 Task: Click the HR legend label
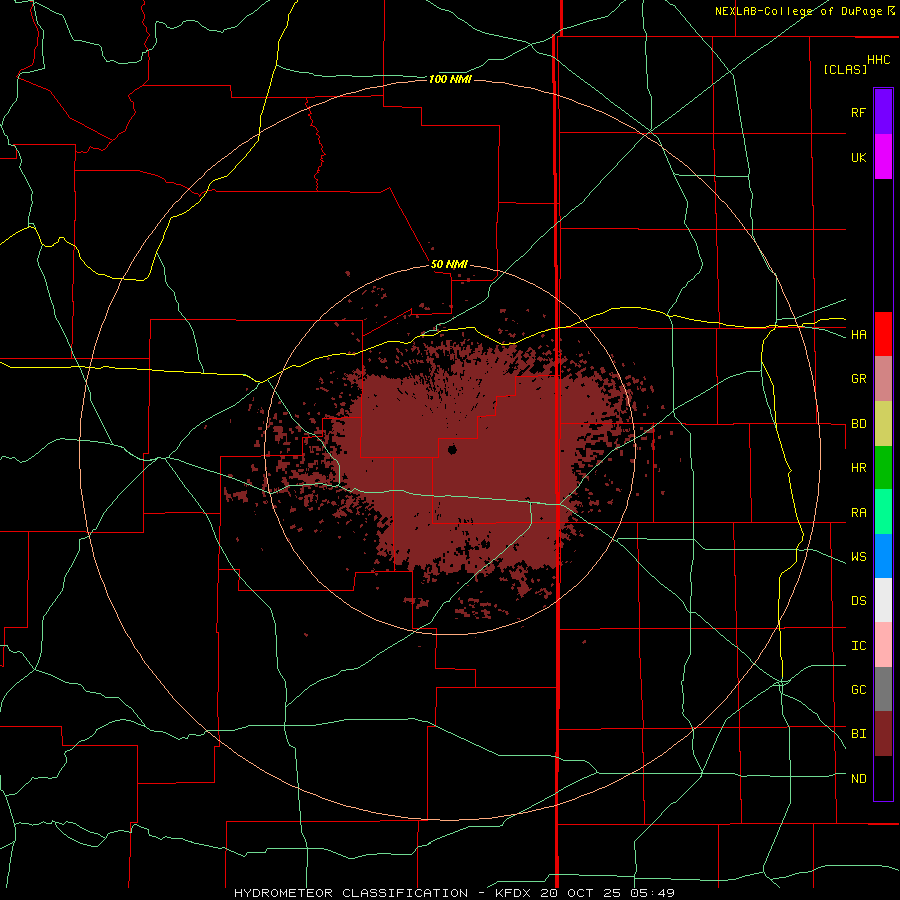coord(858,468)
